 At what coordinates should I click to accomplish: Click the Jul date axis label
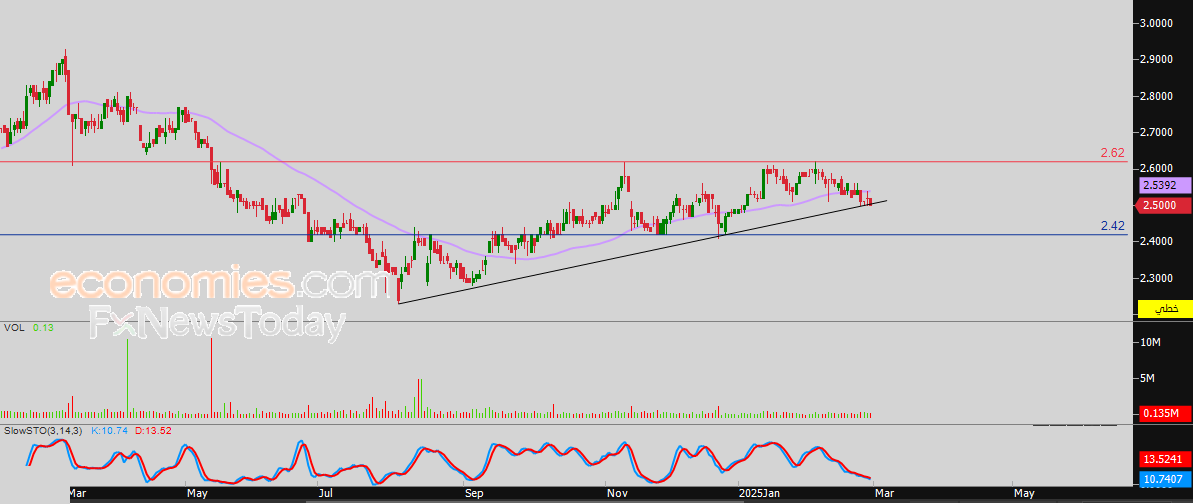point(324,494)
